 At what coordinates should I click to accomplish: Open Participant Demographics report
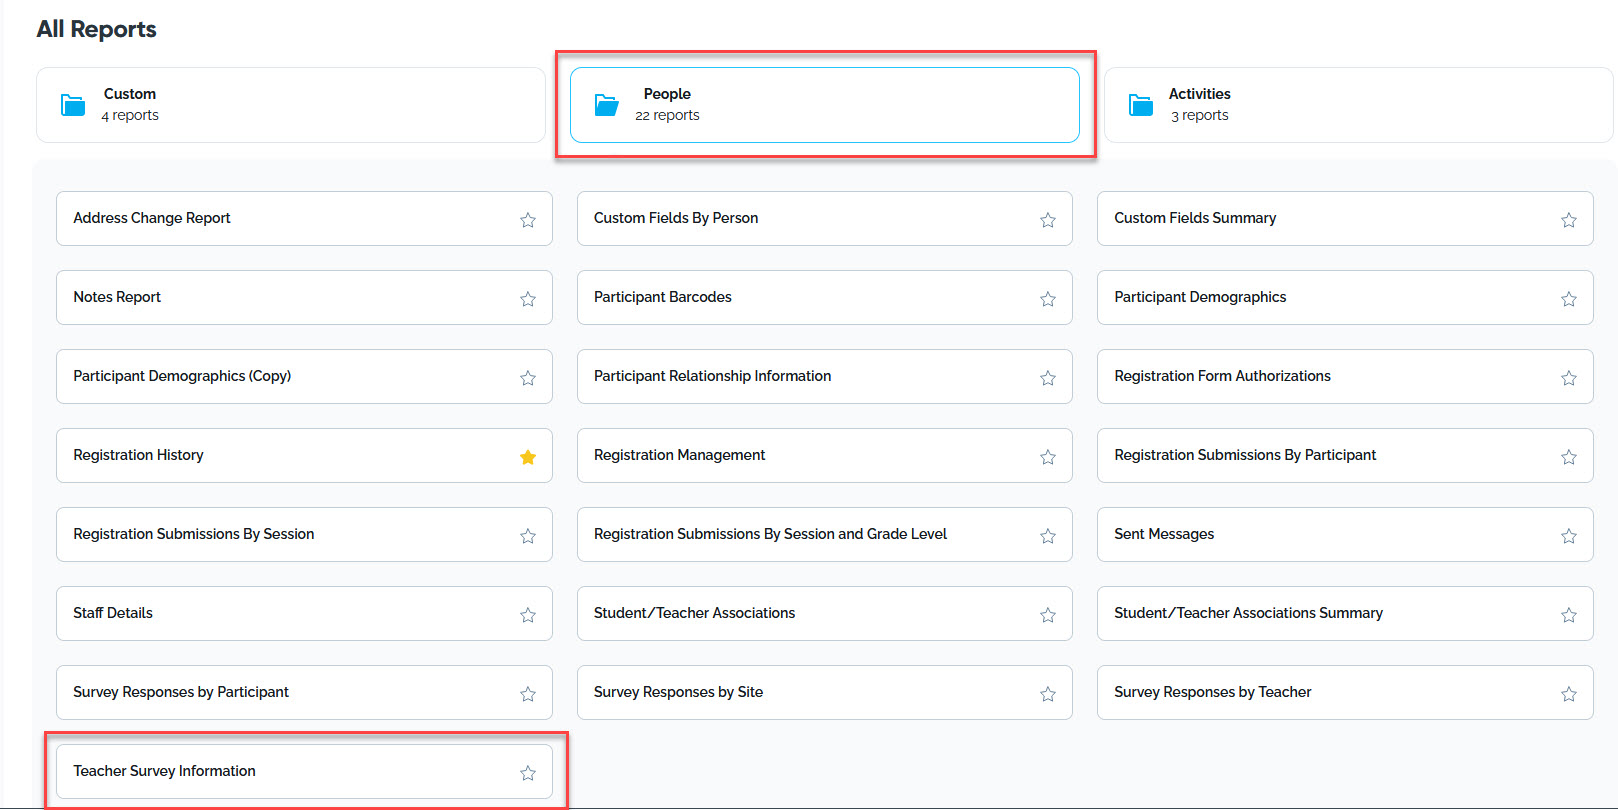point(1345,297)
